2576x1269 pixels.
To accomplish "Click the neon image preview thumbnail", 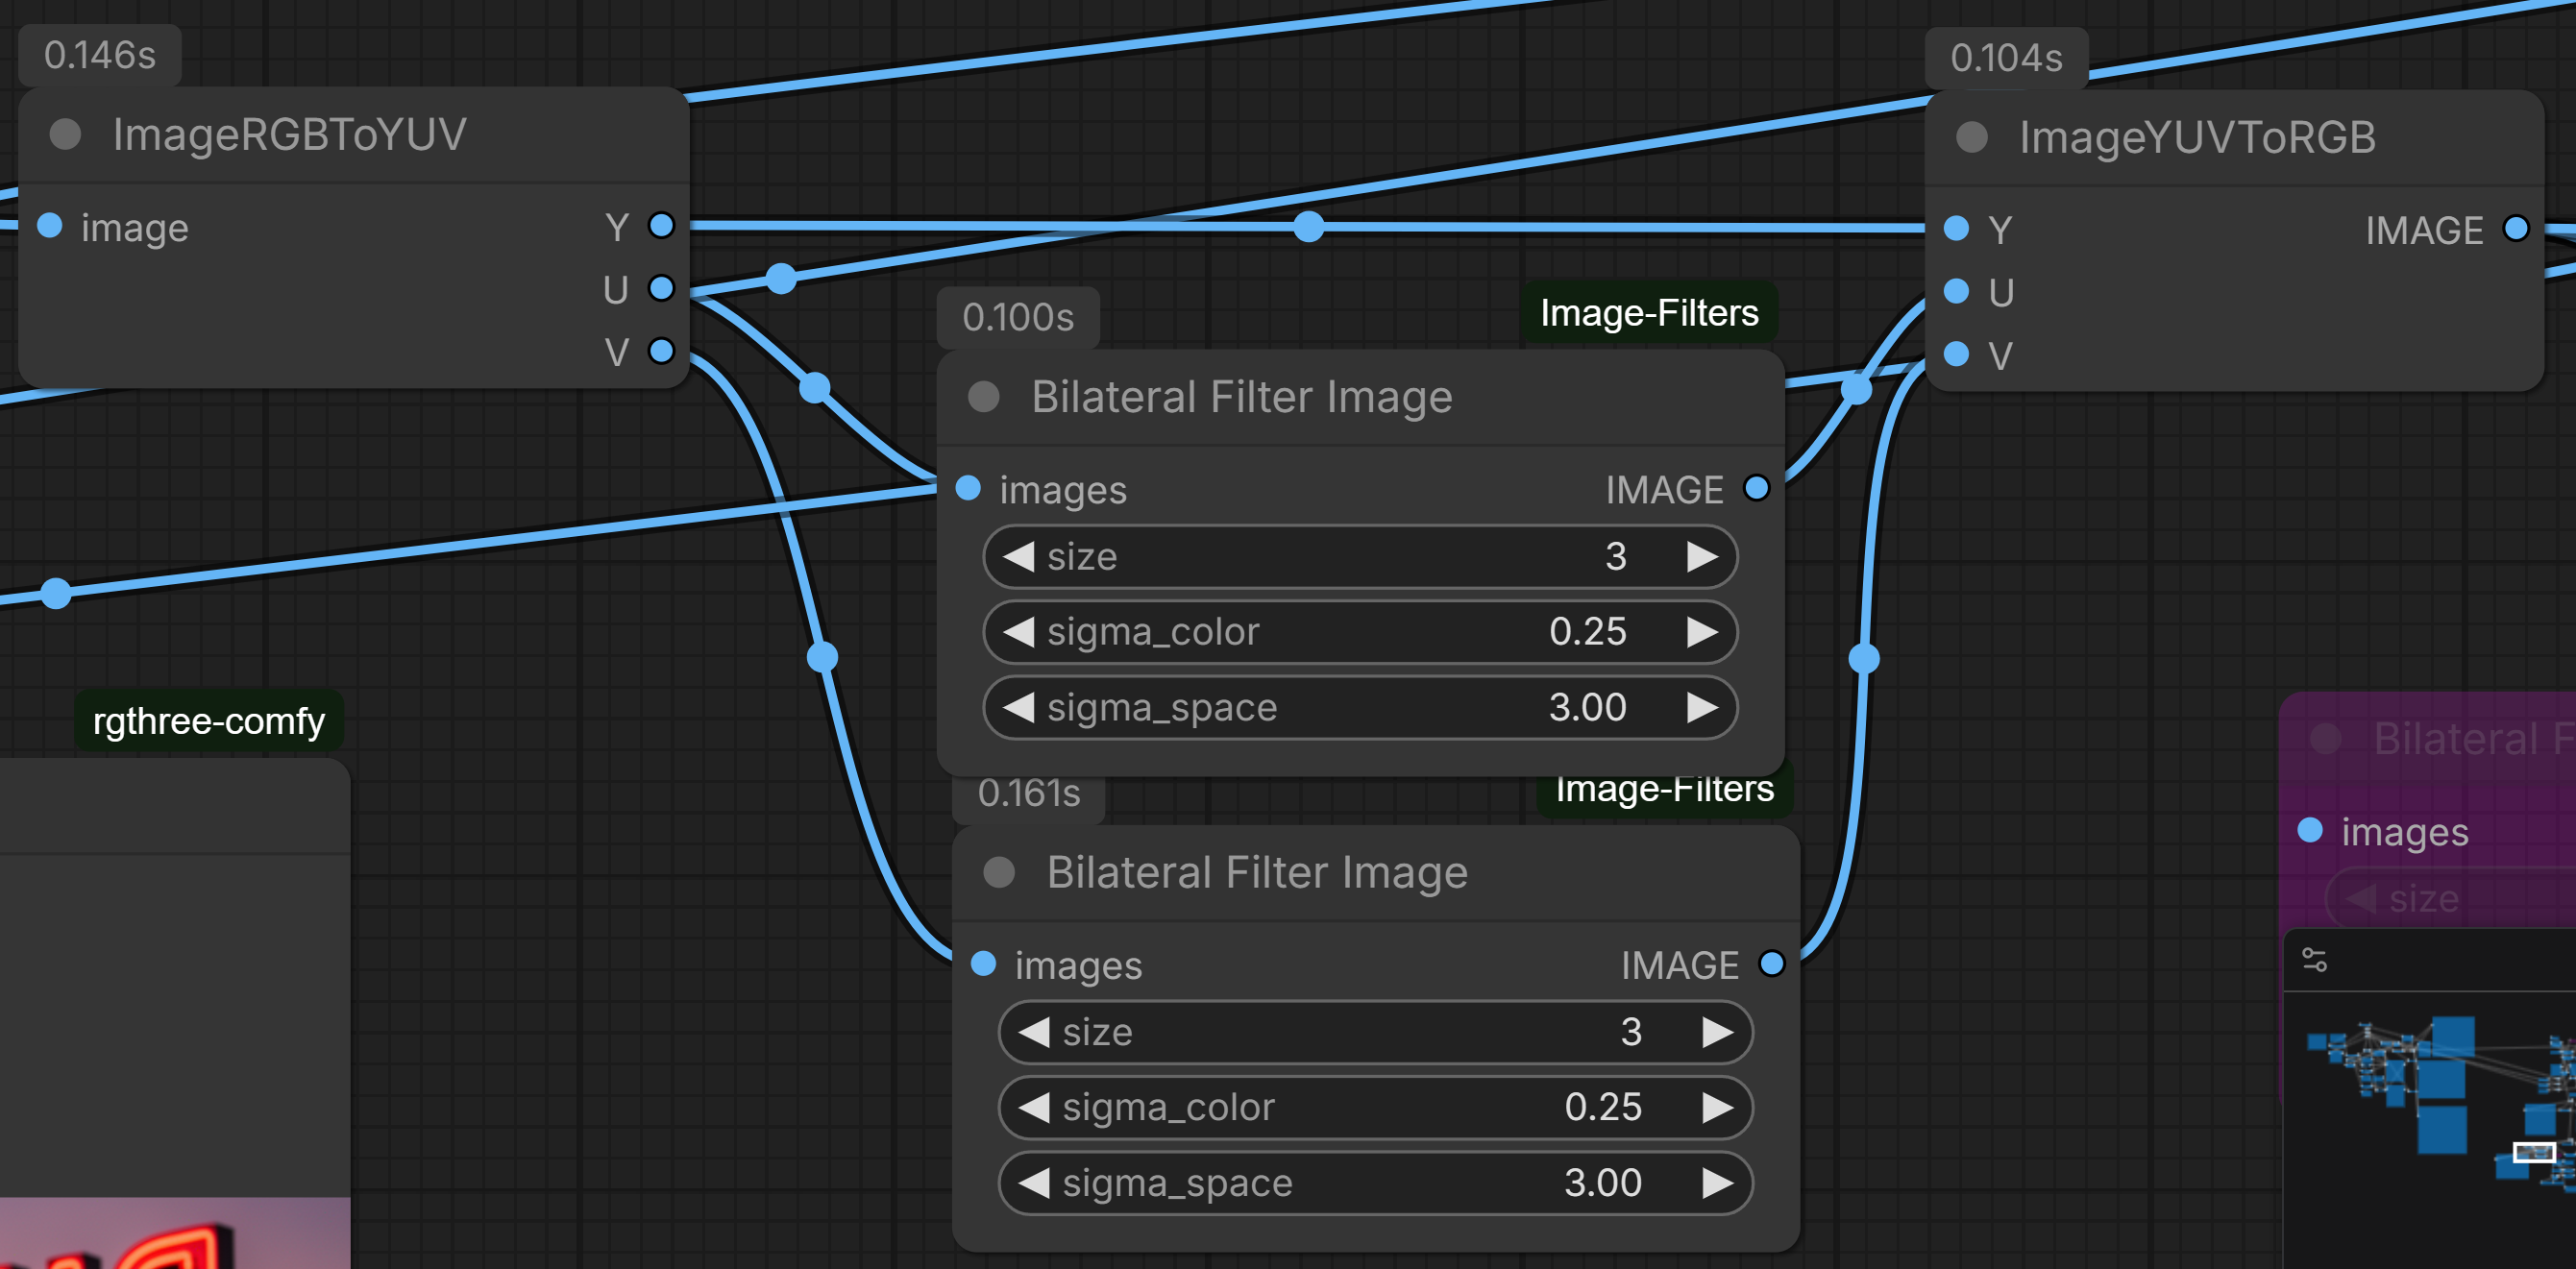I will (x=175, y=1233).
